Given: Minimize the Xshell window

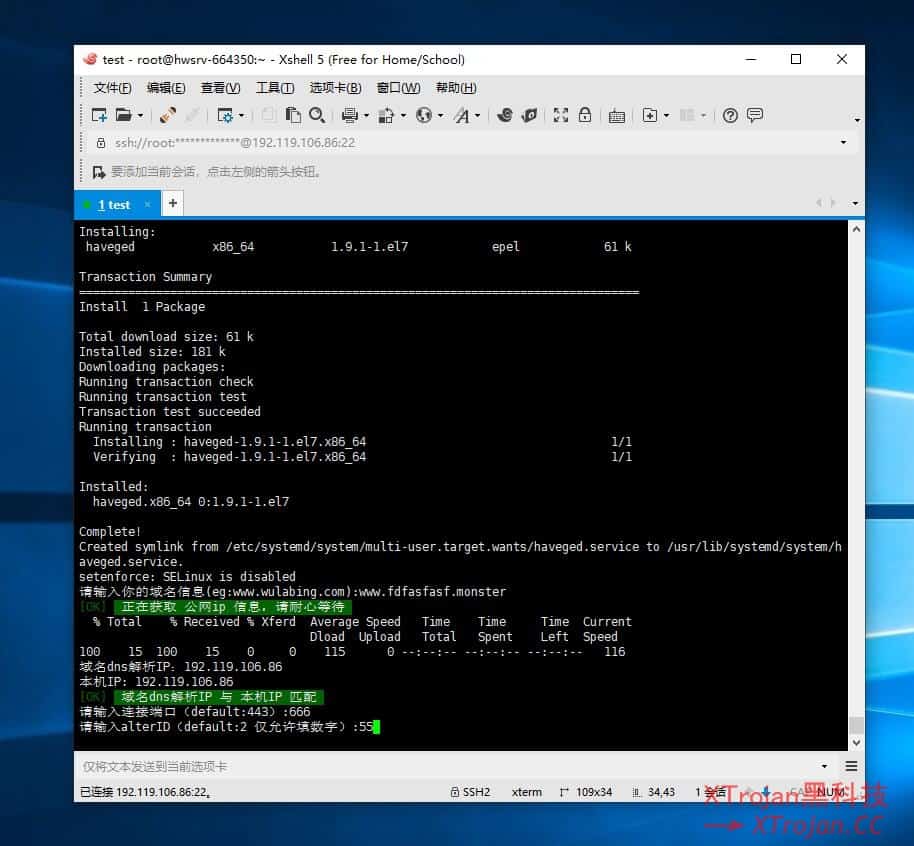Looking at the screenshot, I should 751,59.
